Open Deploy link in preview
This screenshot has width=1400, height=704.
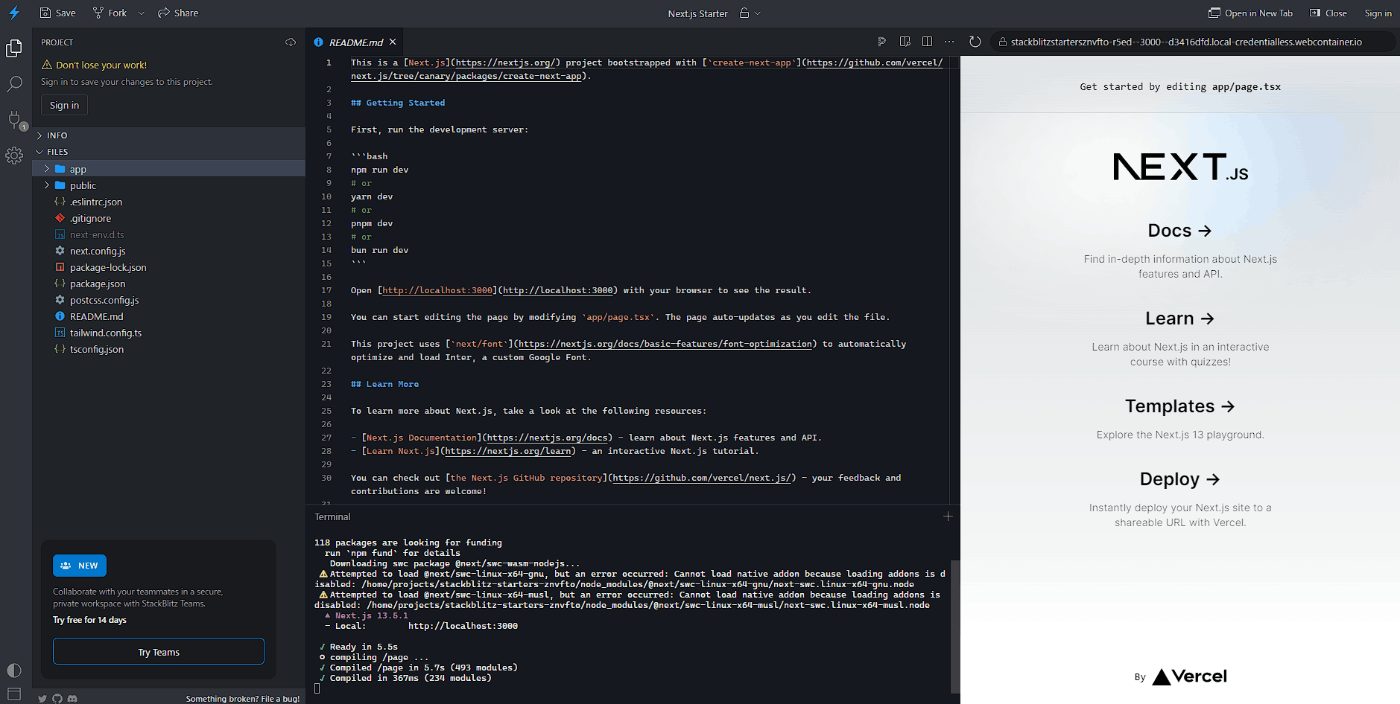(1180, 479)
